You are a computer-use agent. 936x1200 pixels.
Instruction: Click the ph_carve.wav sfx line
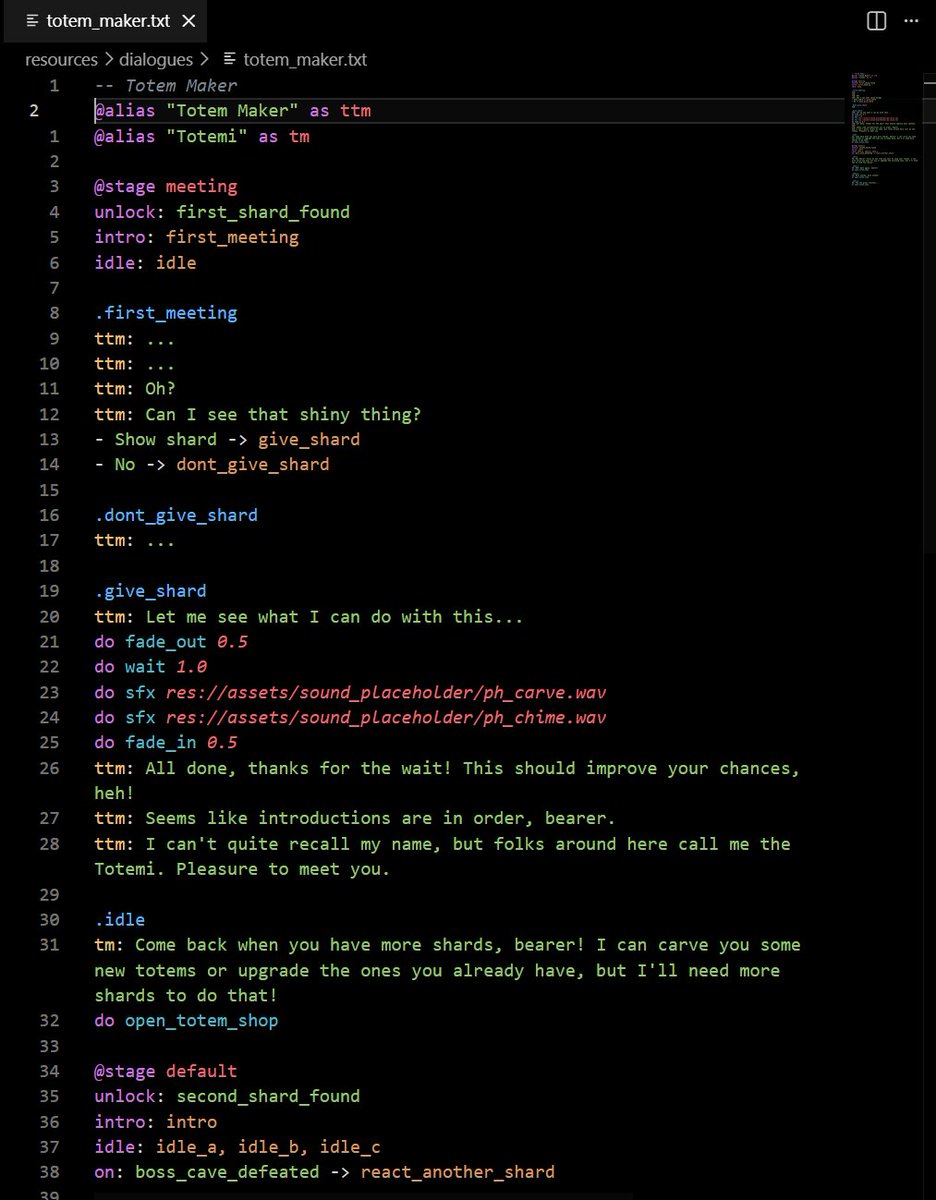tap(351, 692)
